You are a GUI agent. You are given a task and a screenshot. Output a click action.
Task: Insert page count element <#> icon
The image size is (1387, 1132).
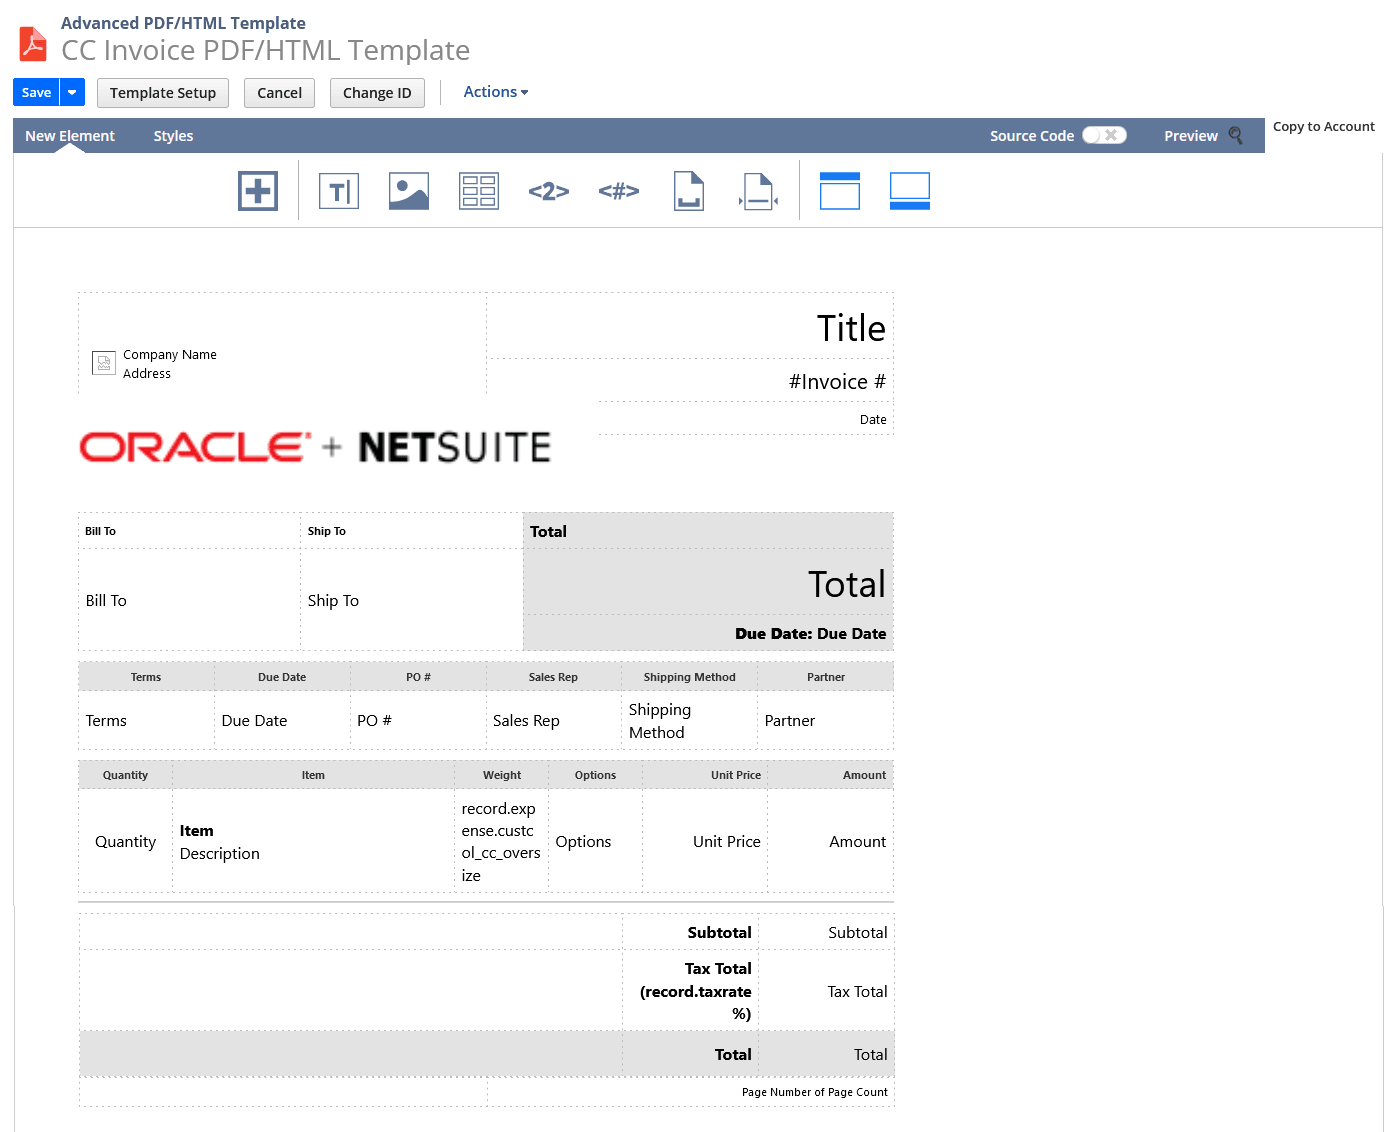pos(619,191)
